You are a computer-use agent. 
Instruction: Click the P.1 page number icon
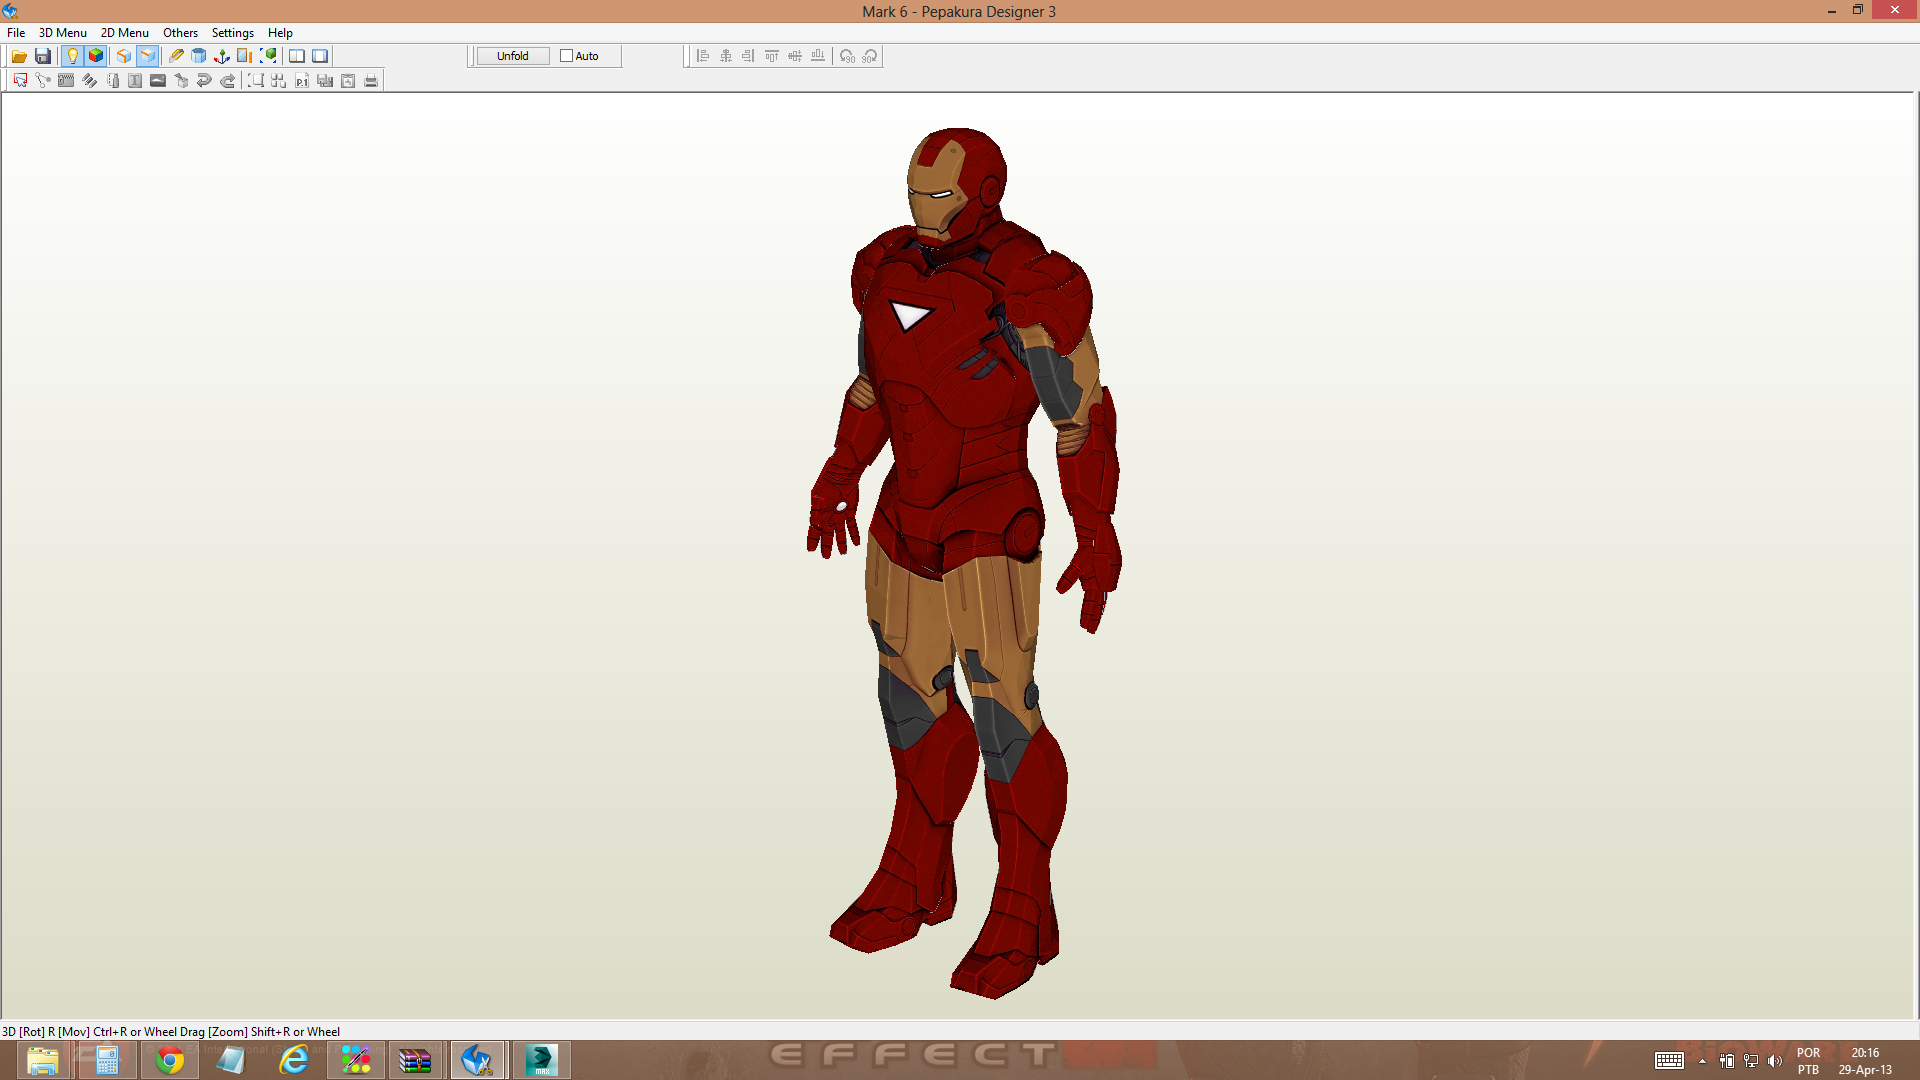(x=302, y=81)
